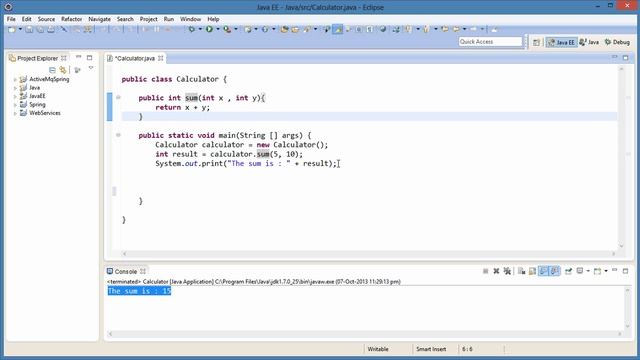
Task: Click Remove All Terminated Launches icon
Action: coord(507,271)
